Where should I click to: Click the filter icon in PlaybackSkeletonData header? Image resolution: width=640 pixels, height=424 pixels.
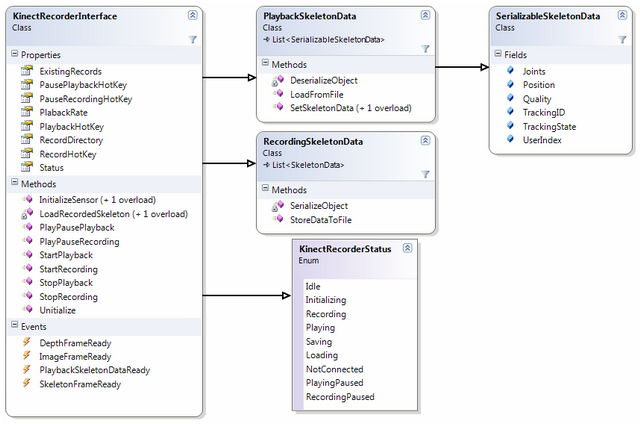coord(425,49)
